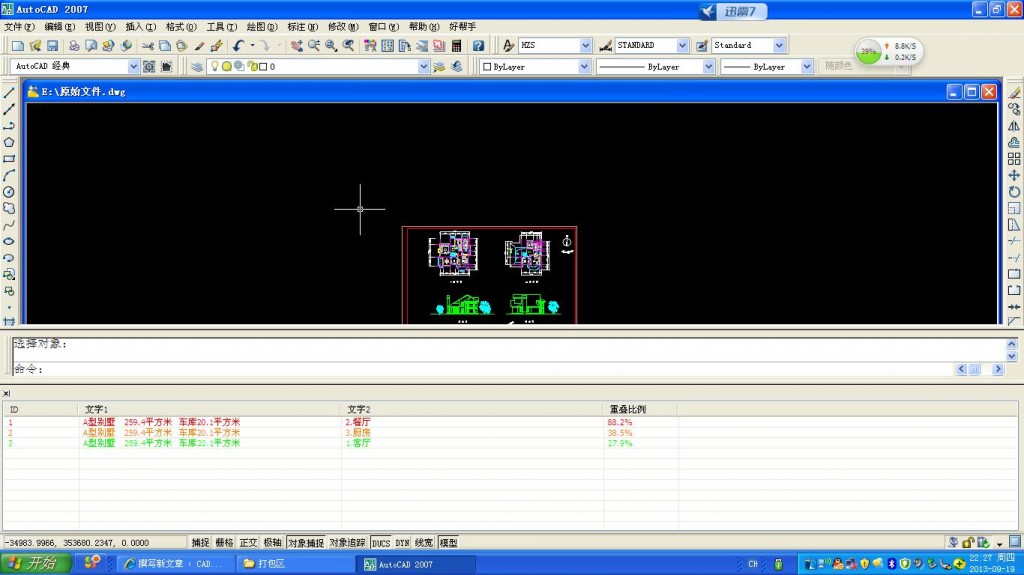Select the Move tool in the modify toolbar

pos(1014,175)
